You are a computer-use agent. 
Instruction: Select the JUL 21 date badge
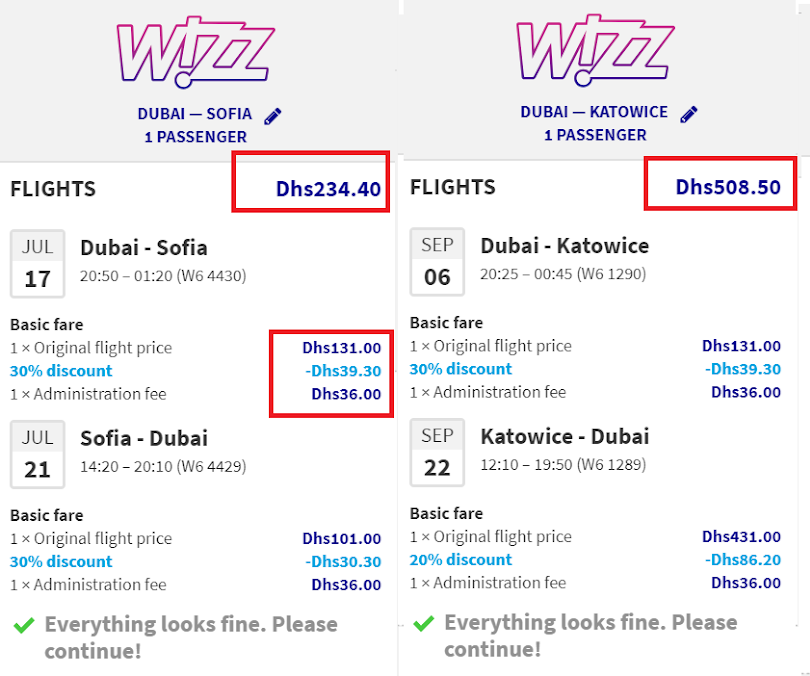[x=37, y=454]
